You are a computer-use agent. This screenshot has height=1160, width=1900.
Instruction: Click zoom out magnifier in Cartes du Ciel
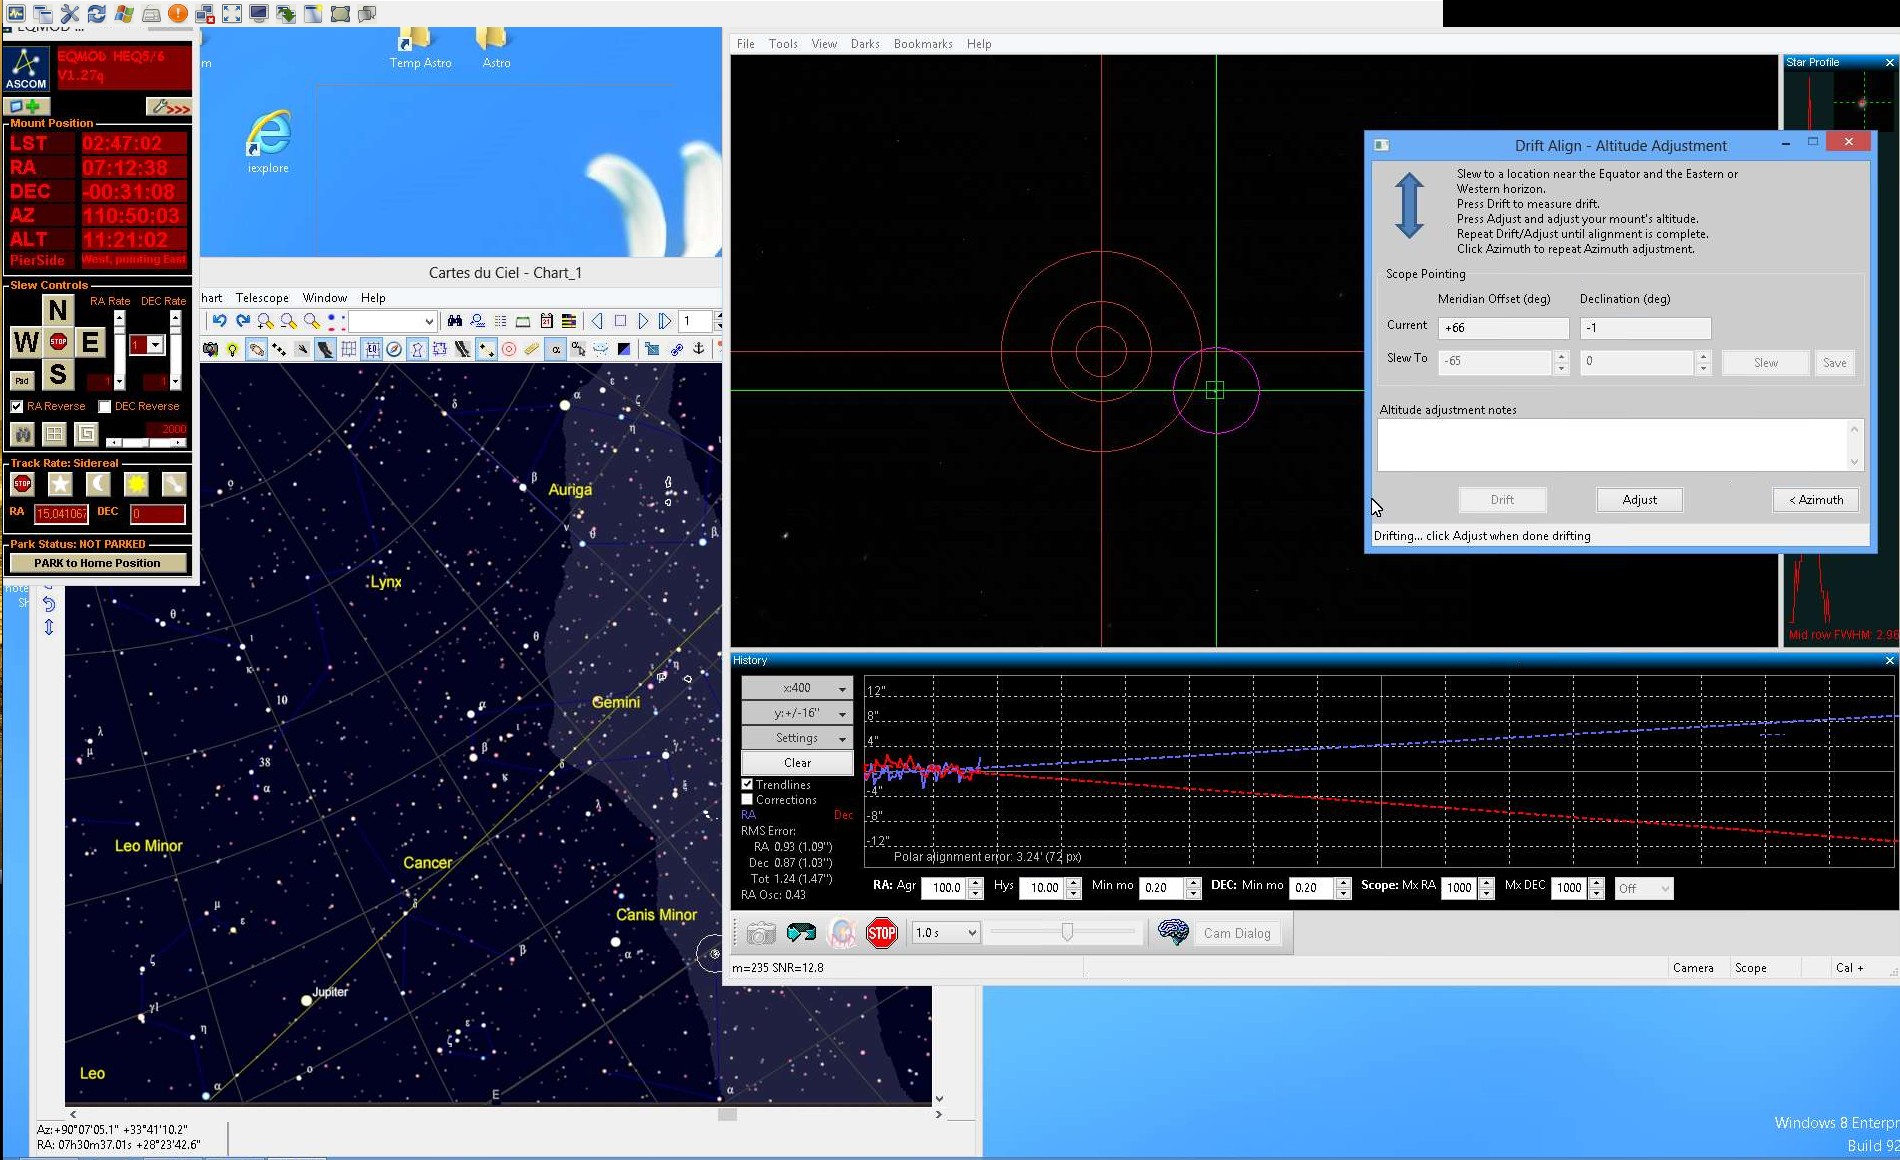tap(288, 321)
